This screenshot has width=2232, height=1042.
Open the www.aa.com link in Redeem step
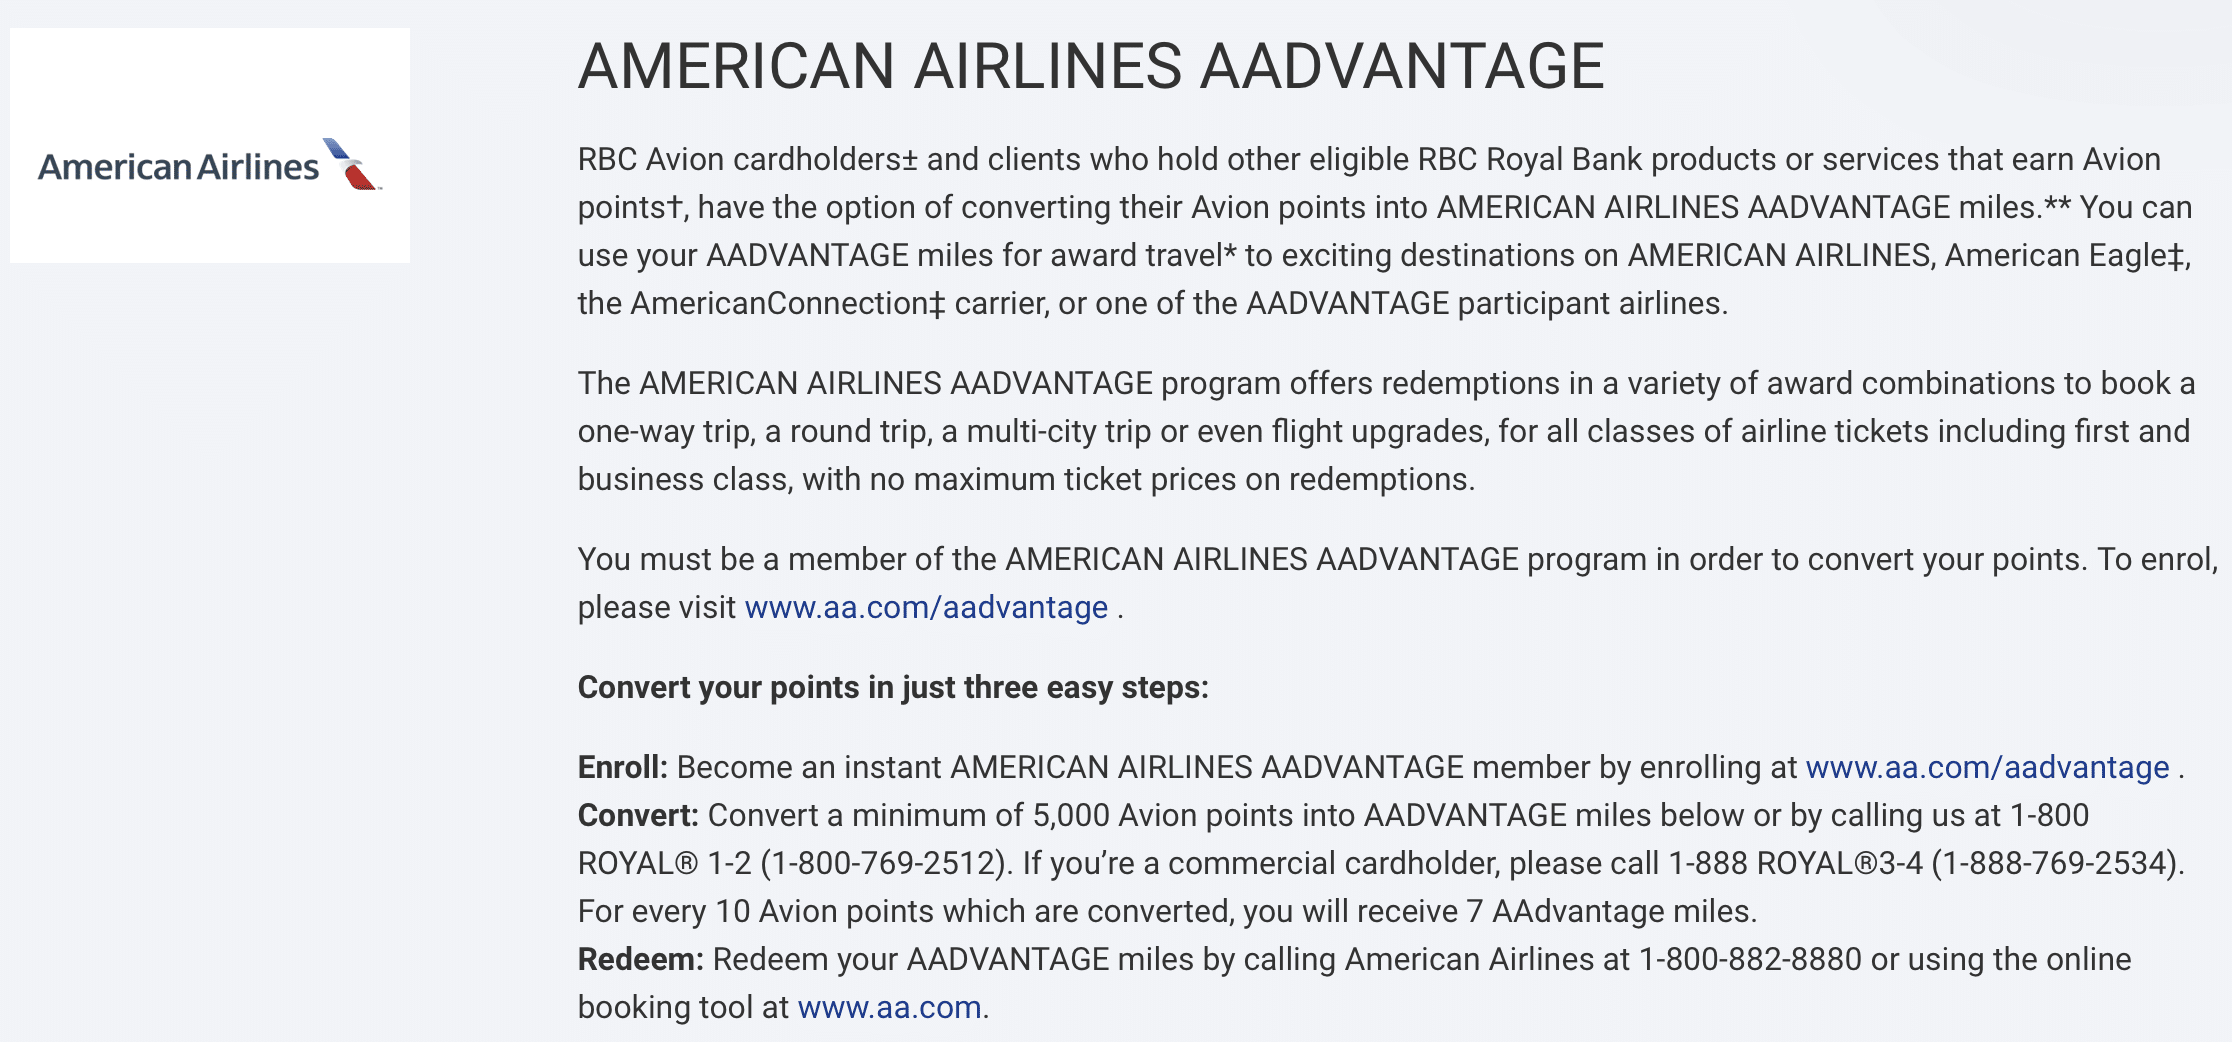pos(889,1008)
